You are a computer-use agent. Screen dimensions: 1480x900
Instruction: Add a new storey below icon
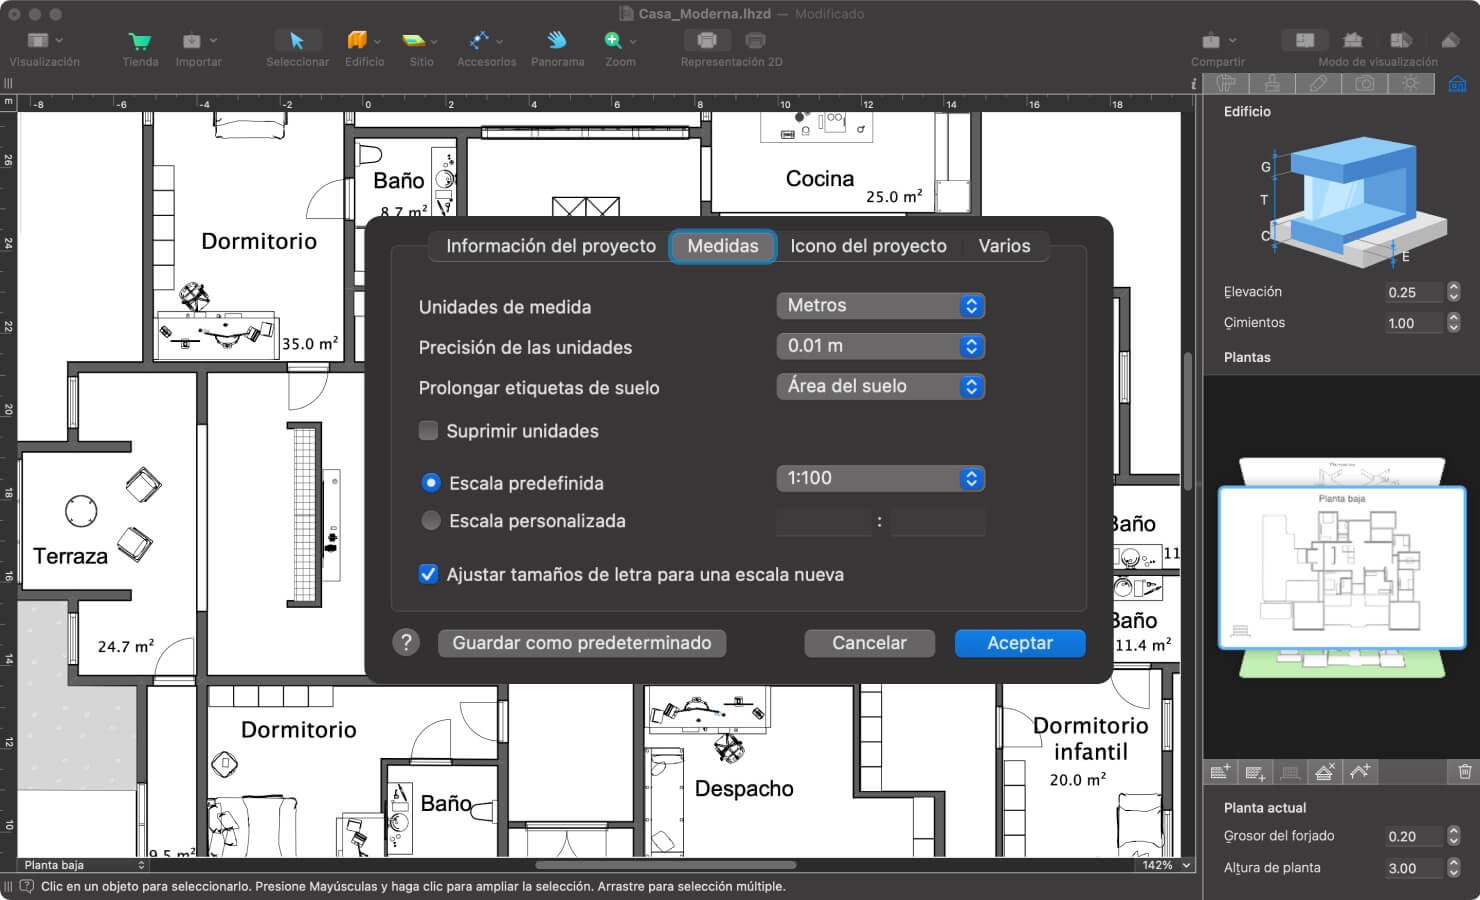(x=1255, y=772)
